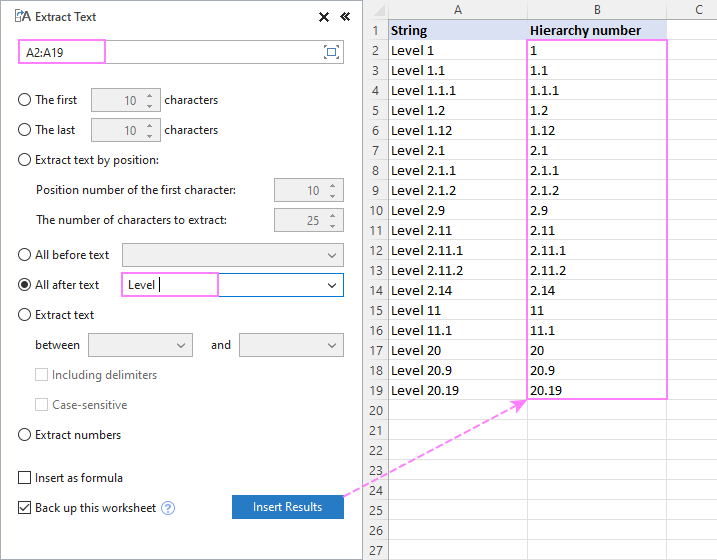Screen dimensions: 717x560
Task: Open help icon beside Back up worksheet
Action: click(x=168, y=508)
